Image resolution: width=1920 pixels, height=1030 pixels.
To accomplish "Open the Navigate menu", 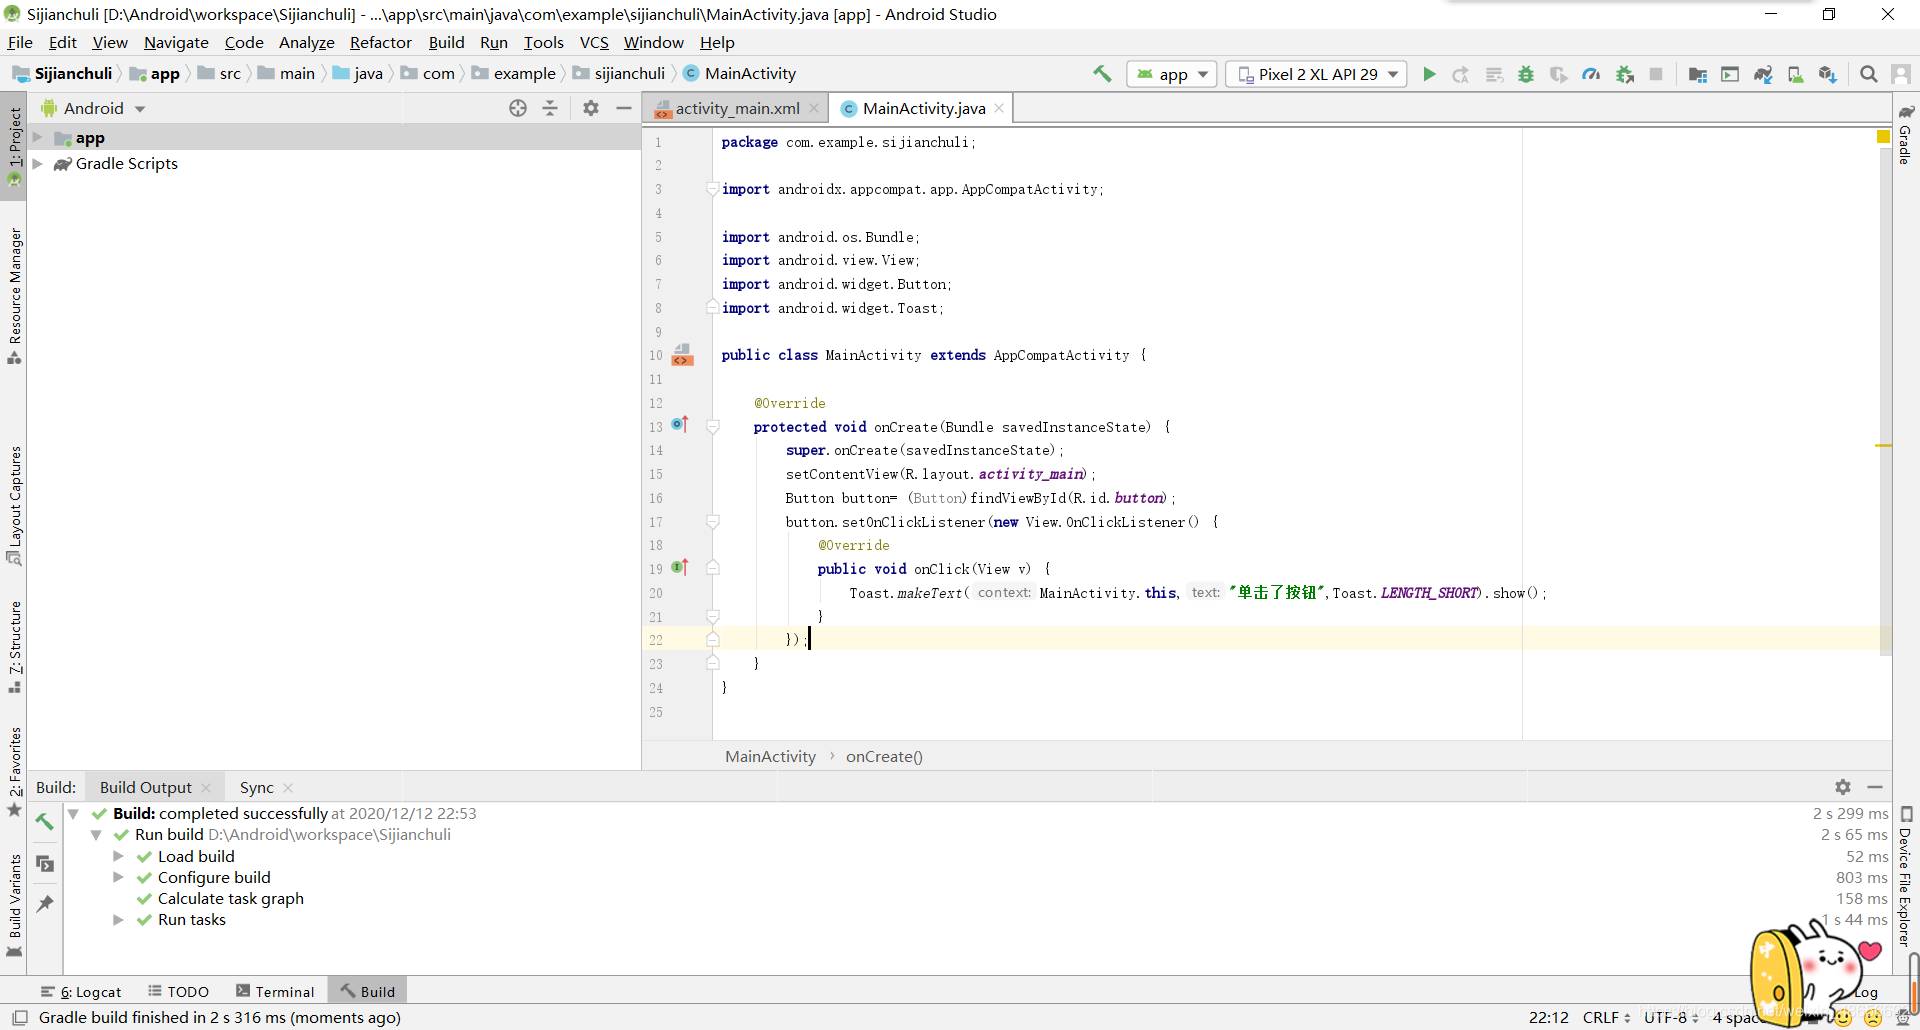I will [x=176, y=43].
